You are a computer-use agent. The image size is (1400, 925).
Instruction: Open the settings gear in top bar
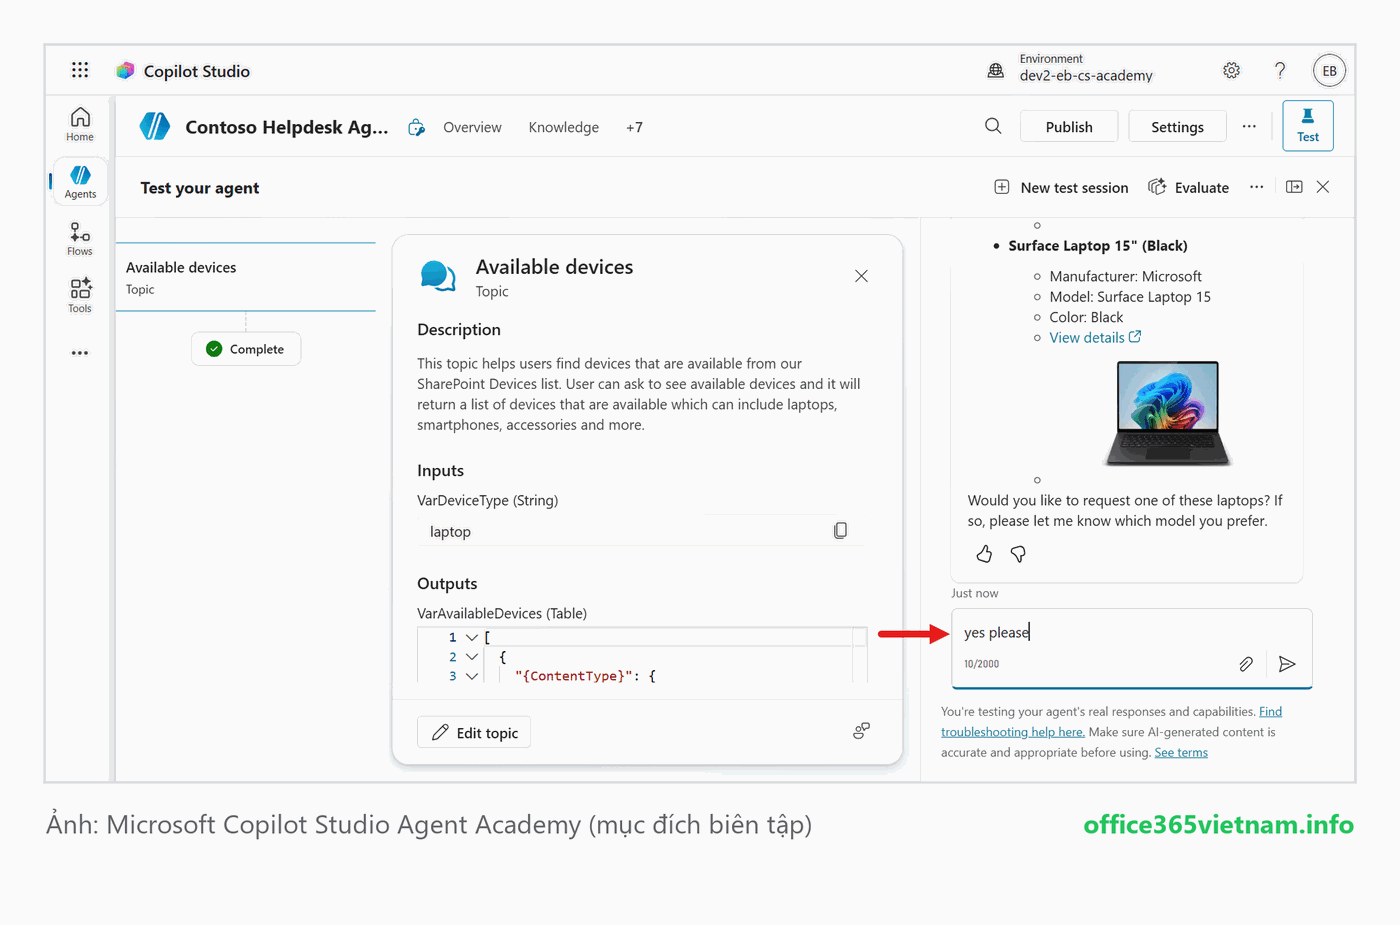pyautogui.click(x=1231, y=70)
